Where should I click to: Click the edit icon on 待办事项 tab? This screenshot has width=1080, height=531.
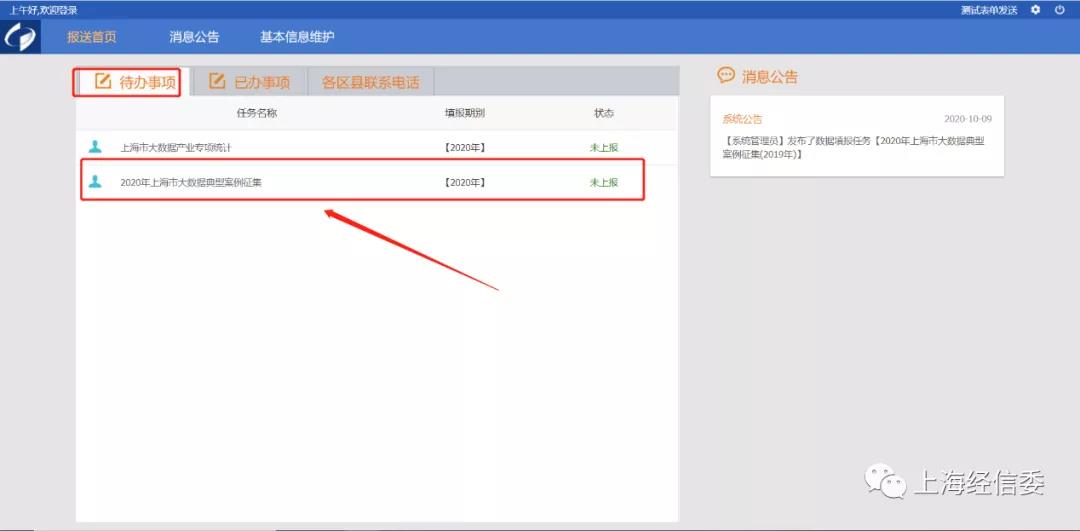102,82
